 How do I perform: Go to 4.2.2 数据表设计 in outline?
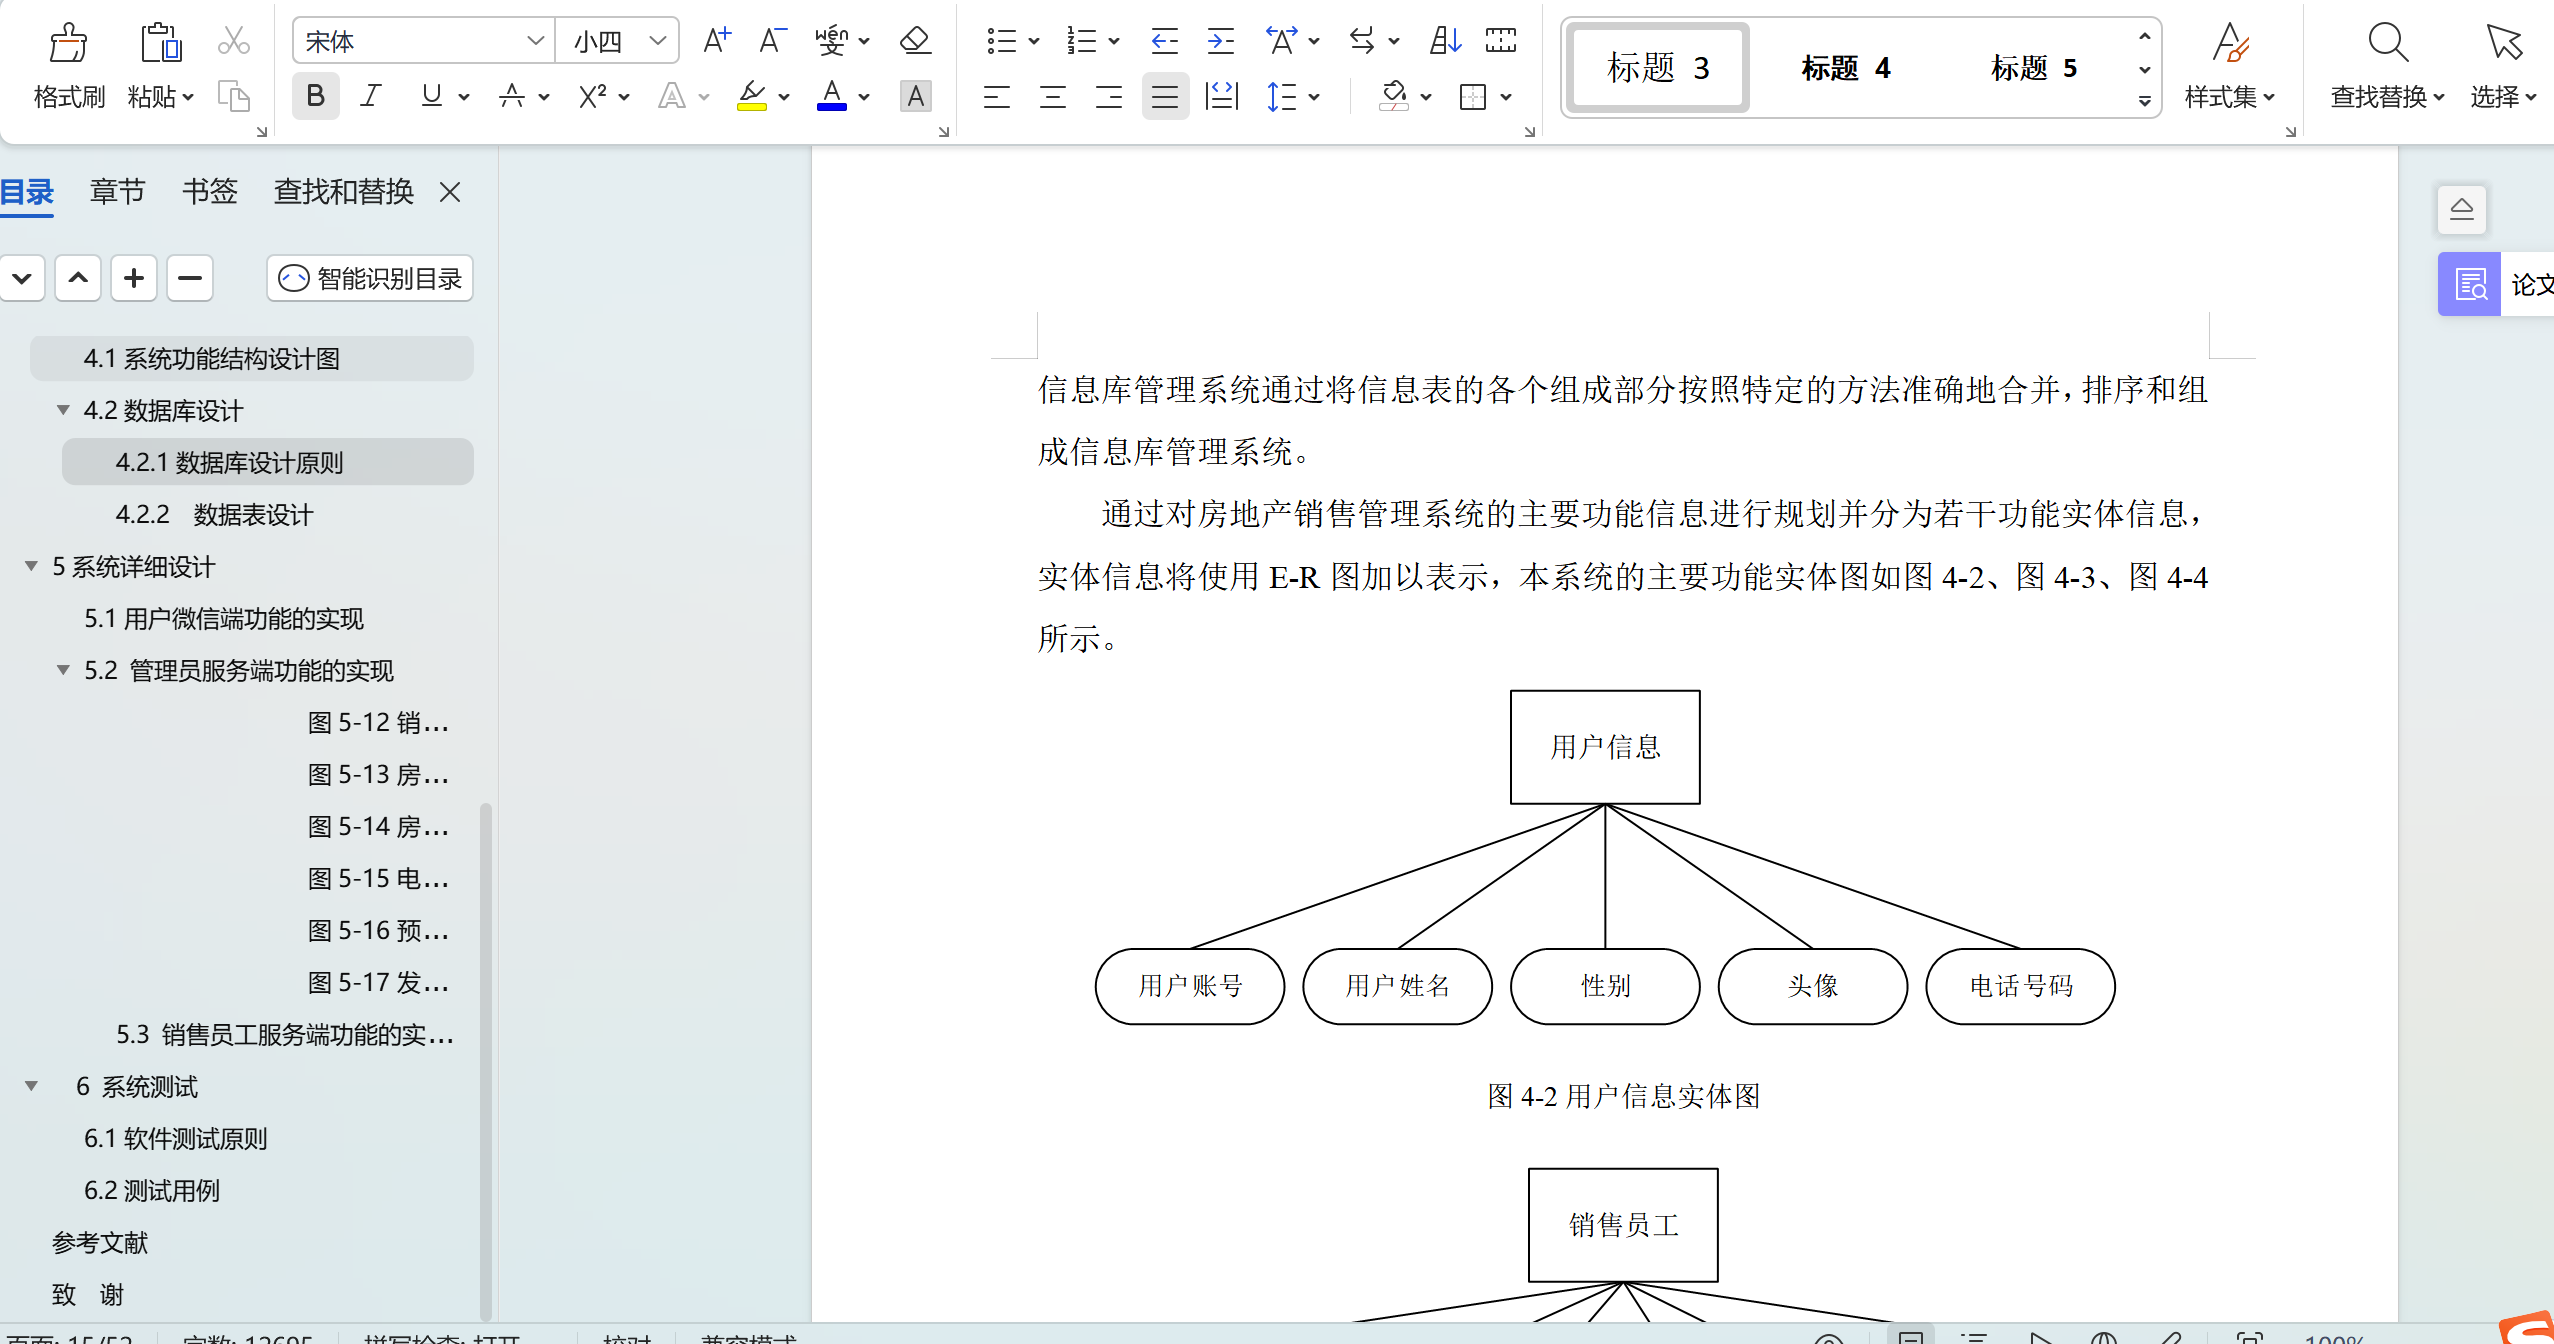[214, 515]
